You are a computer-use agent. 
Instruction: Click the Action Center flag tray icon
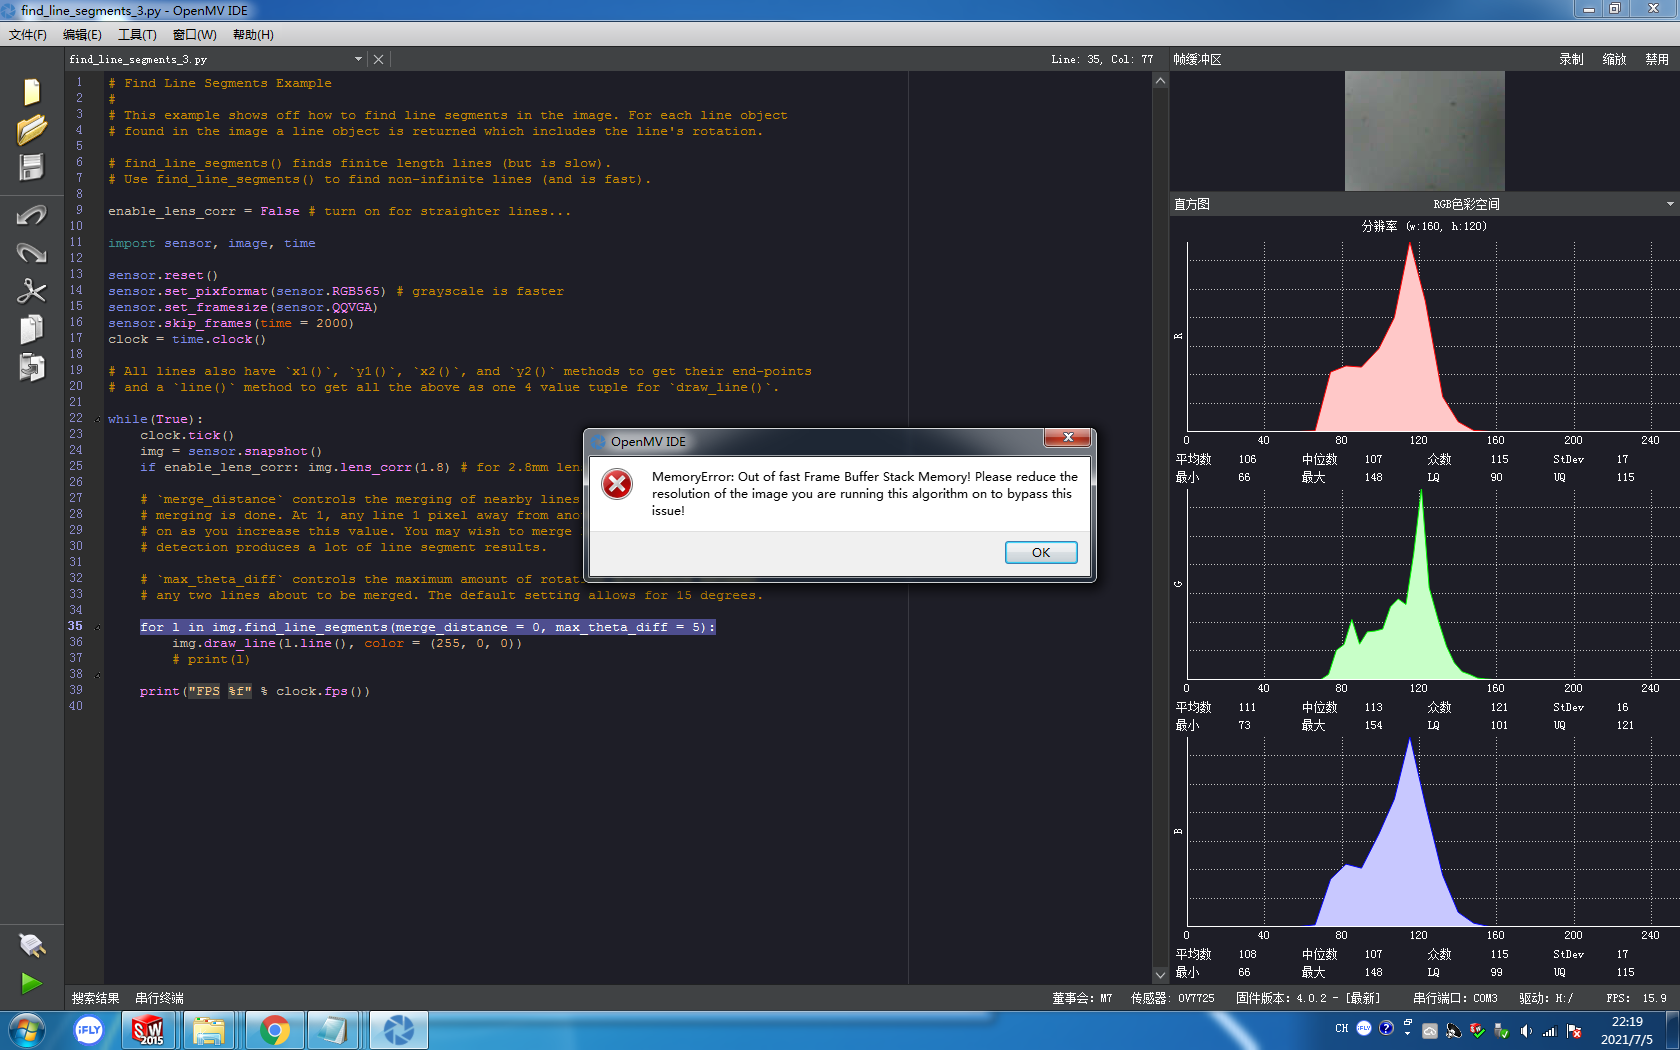(x=1574, y=1031)
